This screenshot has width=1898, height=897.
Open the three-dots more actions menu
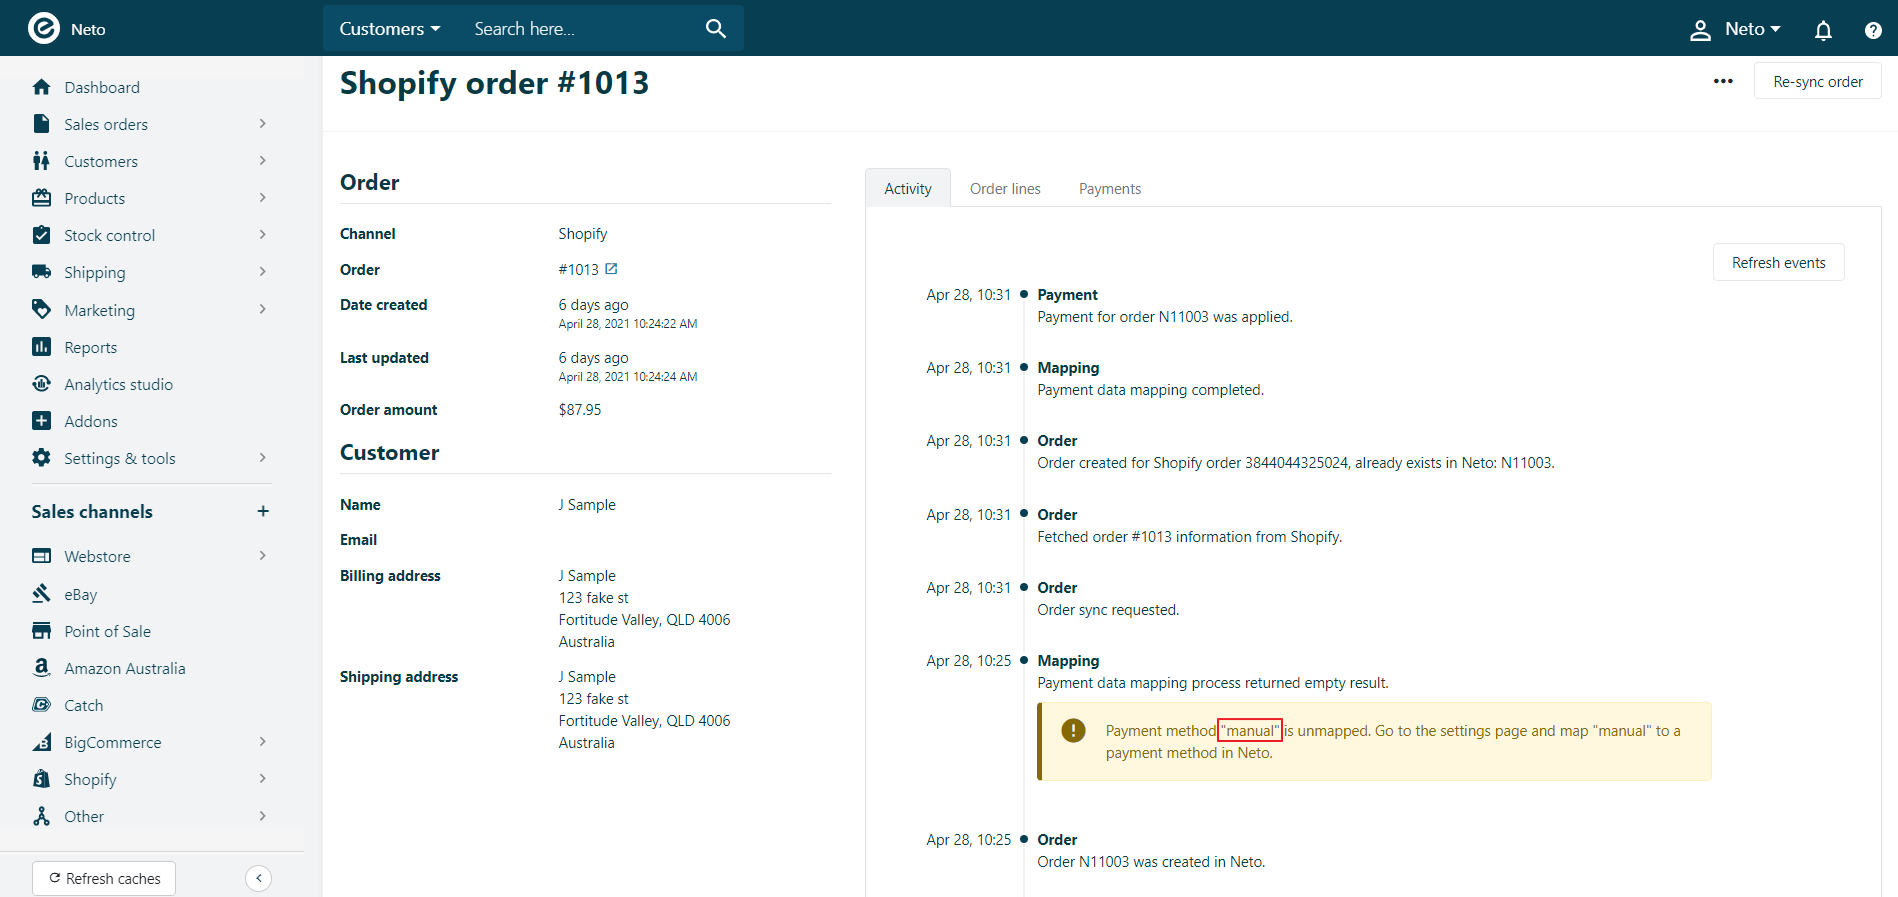[x=1723, y=81]
